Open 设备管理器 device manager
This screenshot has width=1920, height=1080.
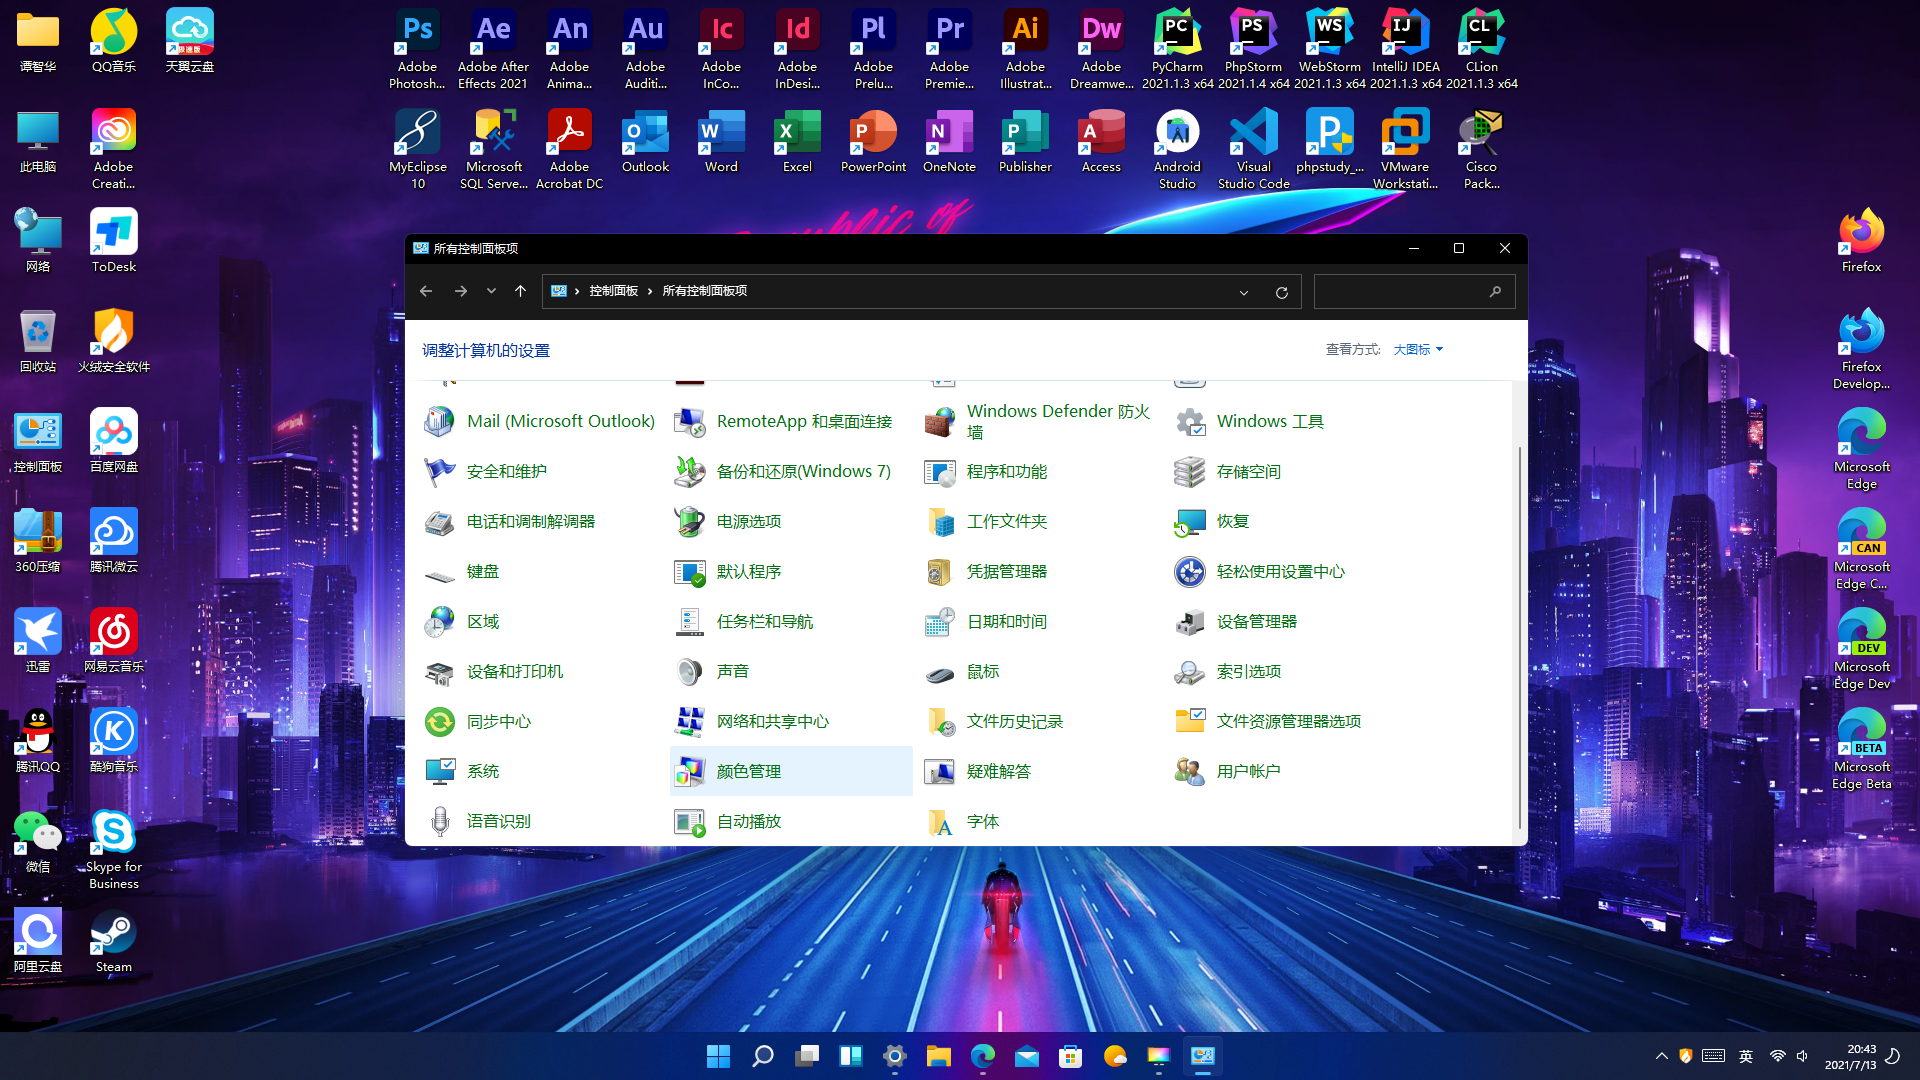1256,621
